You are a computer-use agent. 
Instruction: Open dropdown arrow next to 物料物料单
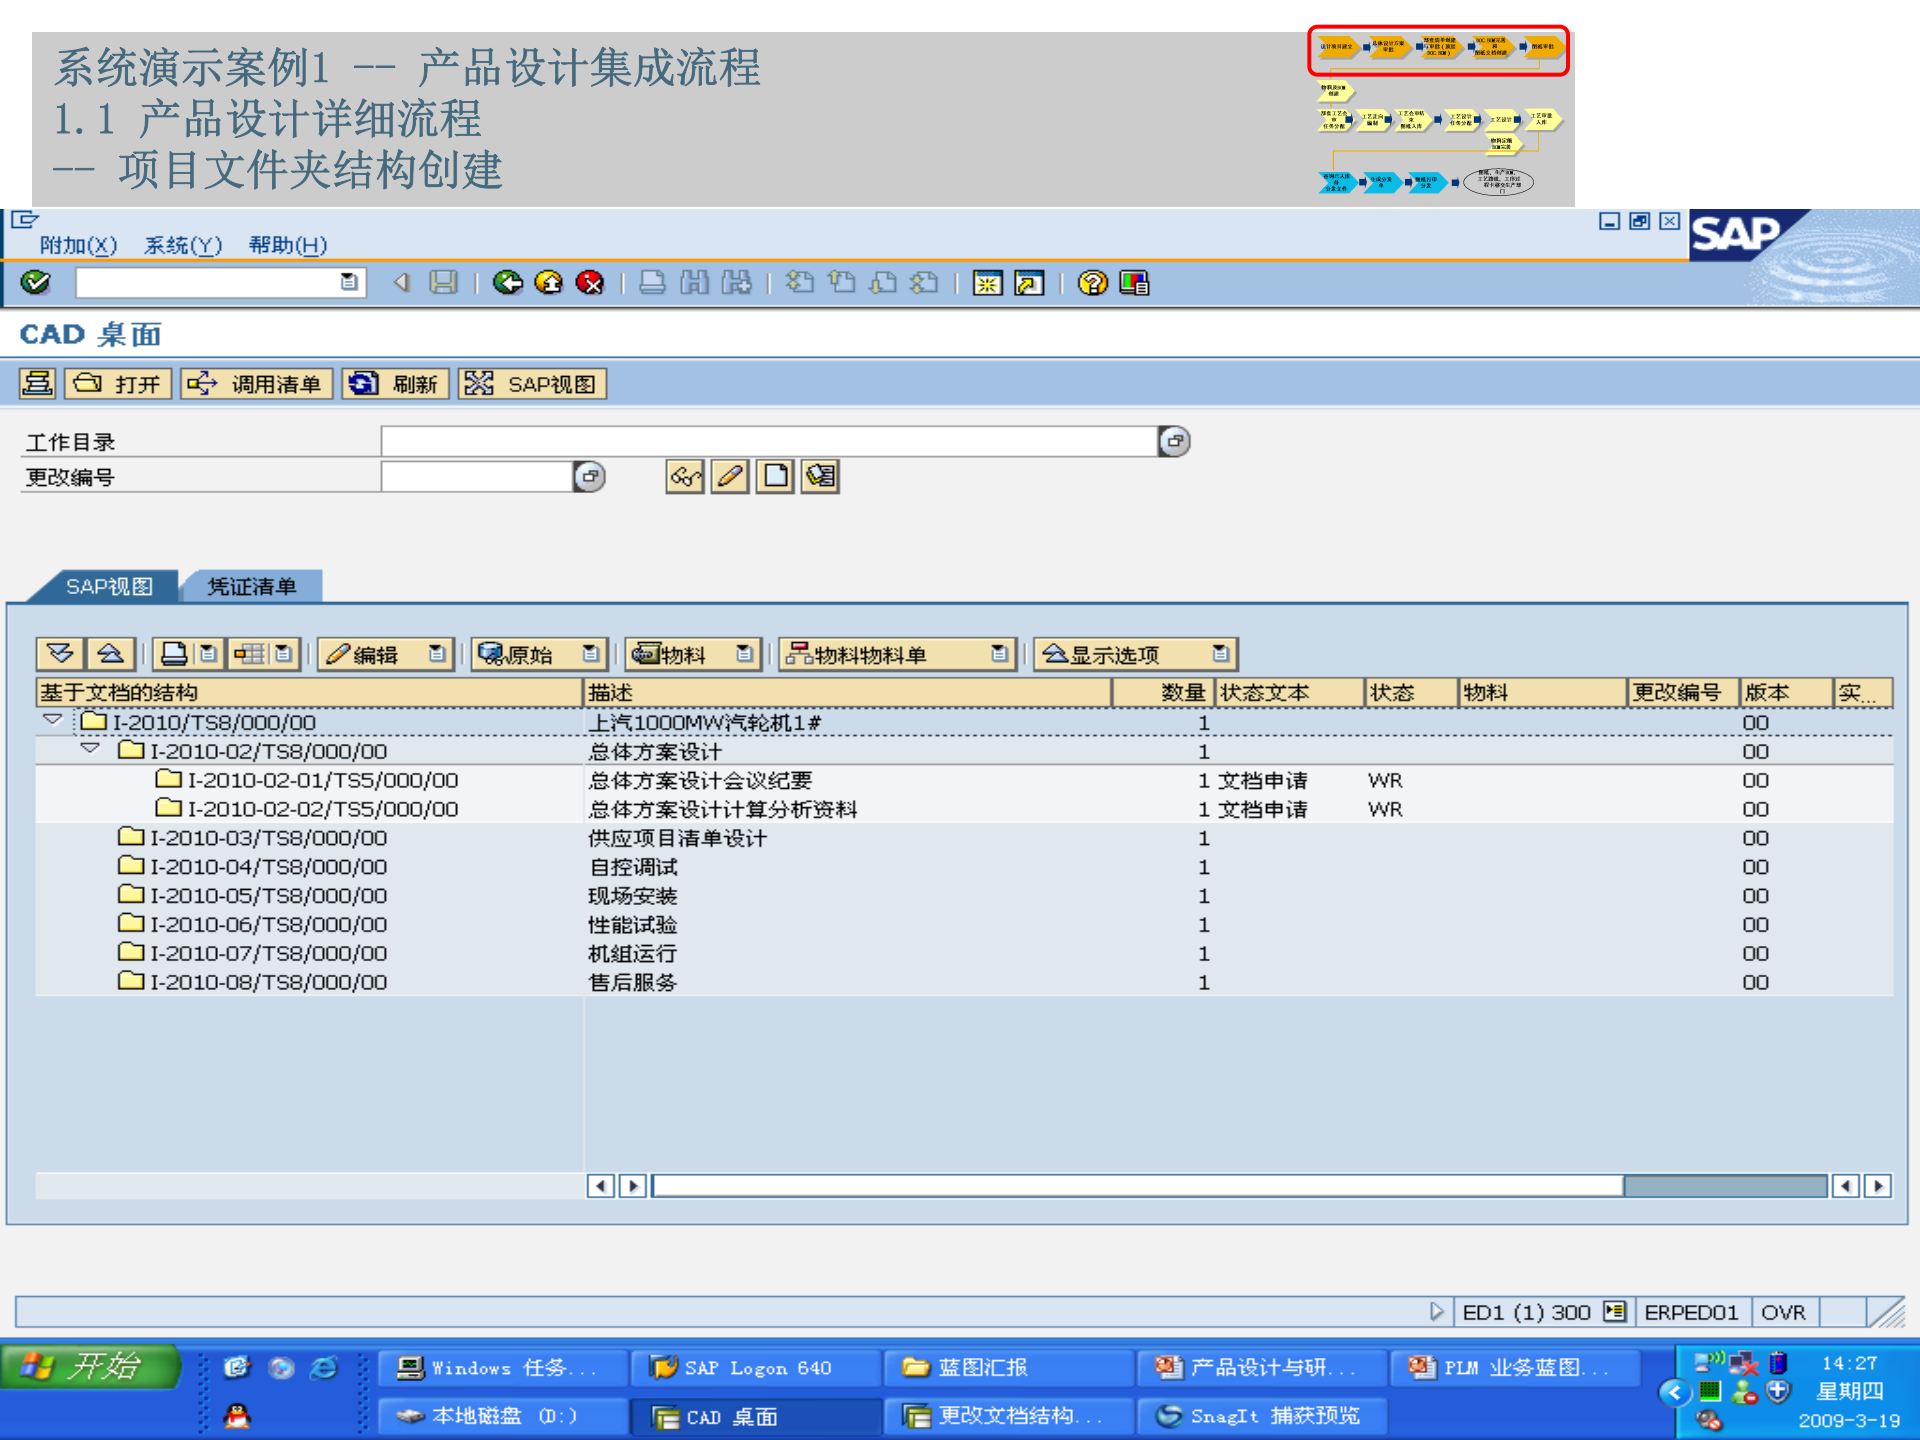(999, 654)
